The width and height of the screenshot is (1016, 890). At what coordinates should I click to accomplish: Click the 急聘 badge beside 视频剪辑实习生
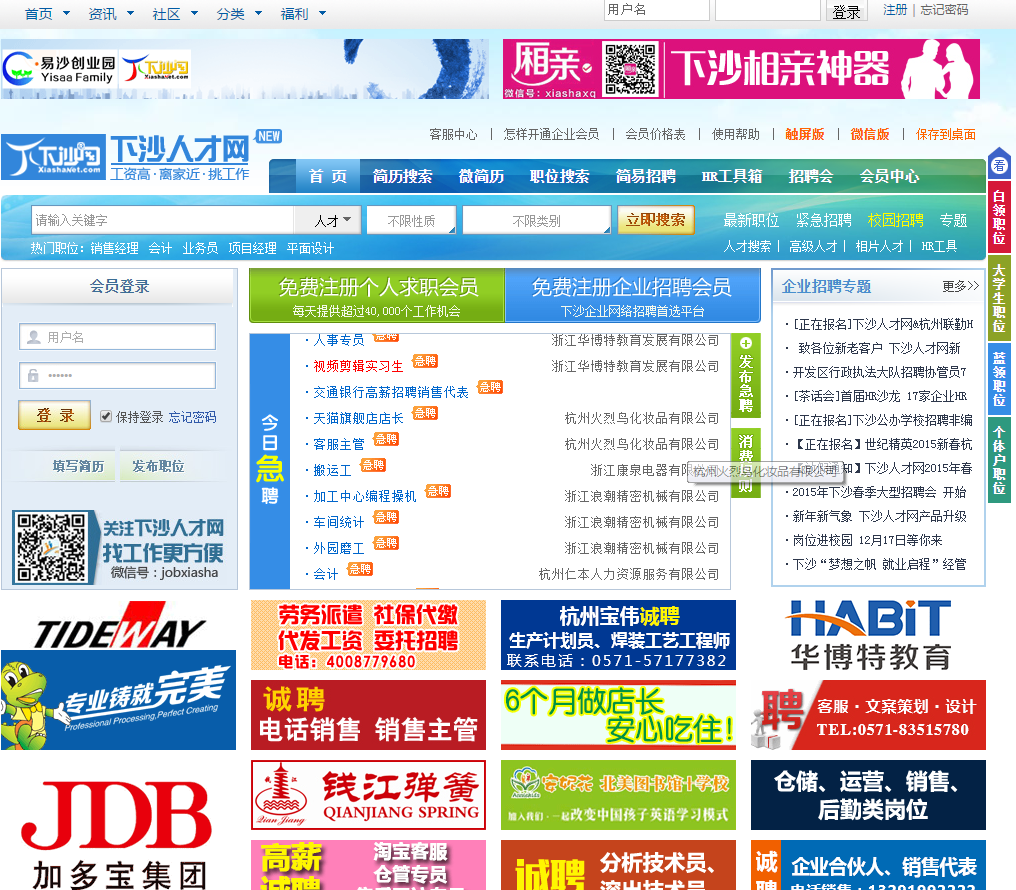pyautogui.click(x=425, y=361)
